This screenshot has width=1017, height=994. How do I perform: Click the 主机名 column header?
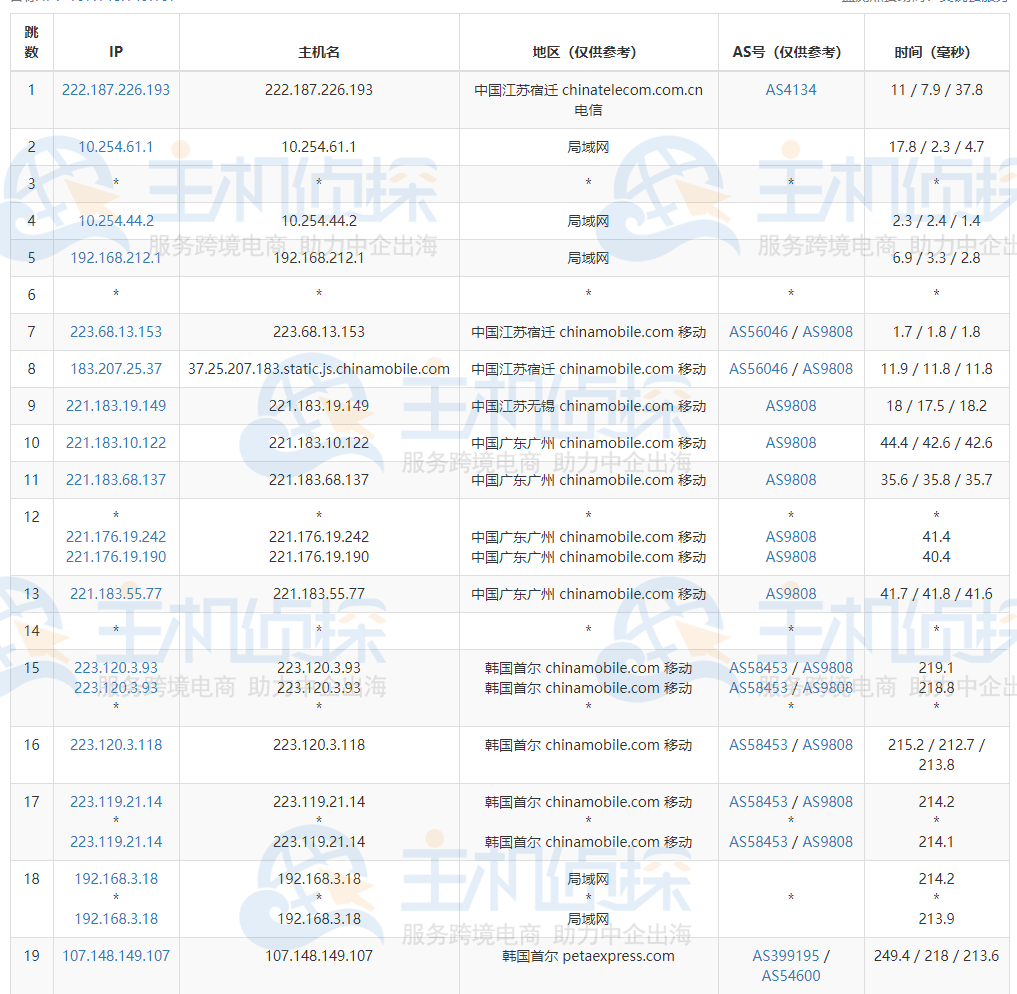(318, 42)
